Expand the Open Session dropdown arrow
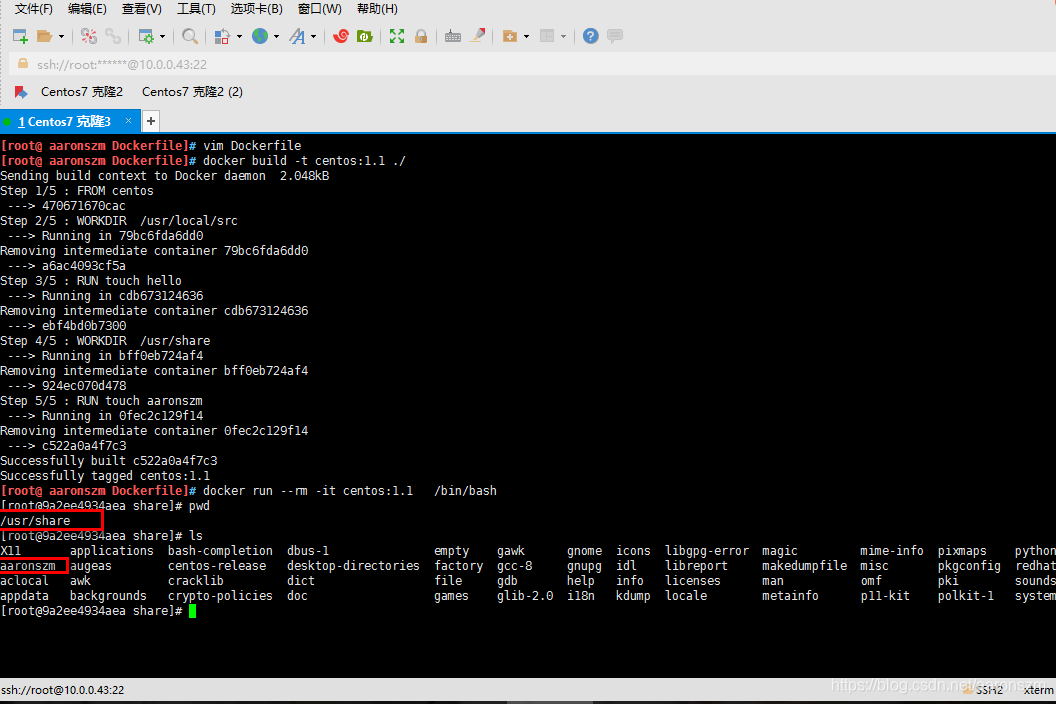Viewport: 1056px width, 704px height. [x=61, y=36]
